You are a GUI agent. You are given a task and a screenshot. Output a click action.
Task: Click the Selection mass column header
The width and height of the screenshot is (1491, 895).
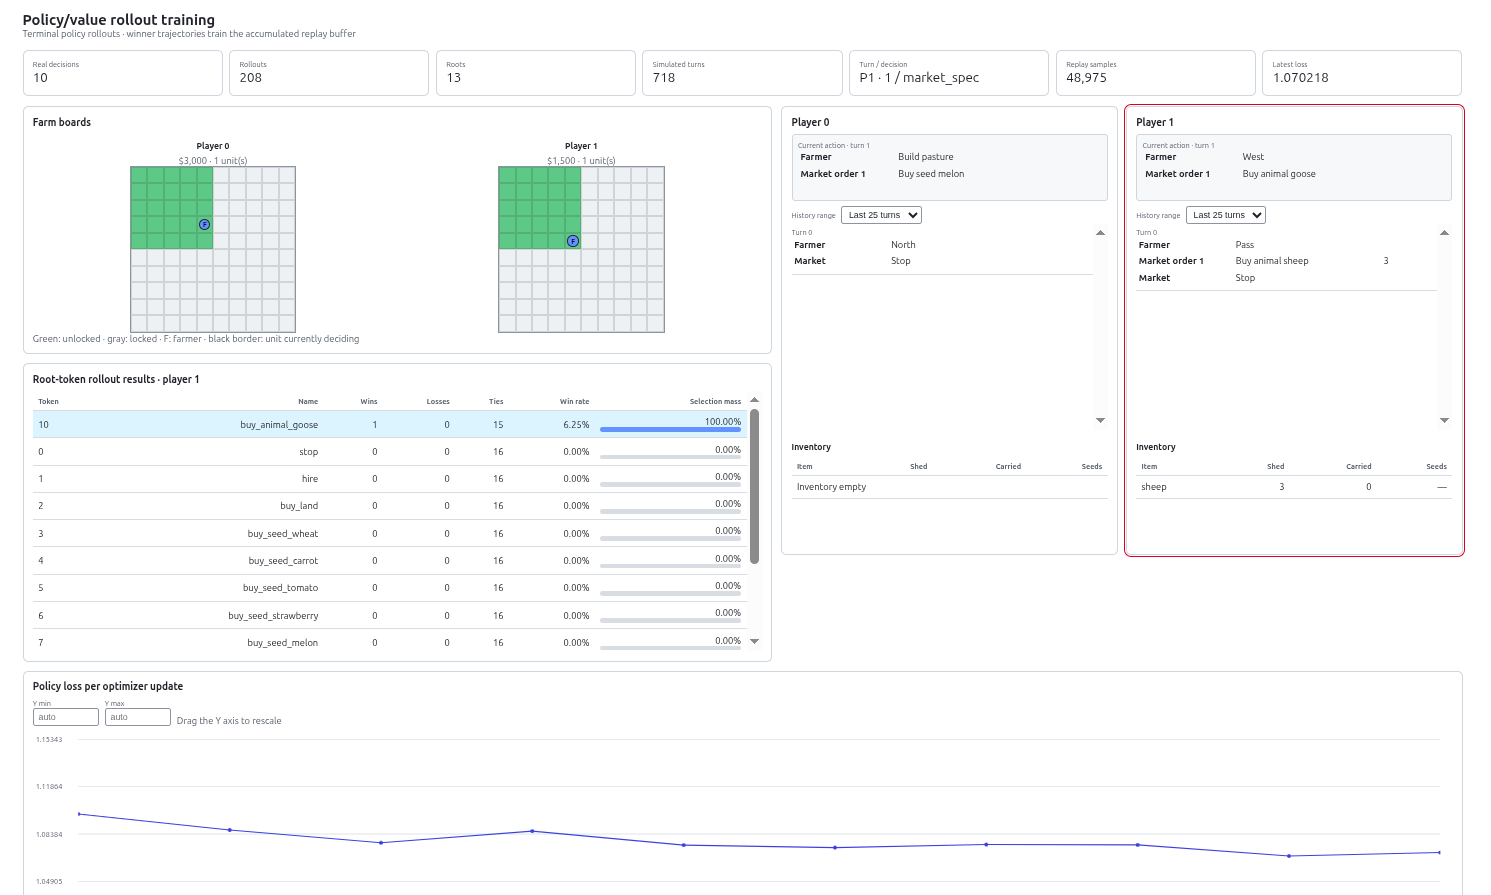(715, 401)
